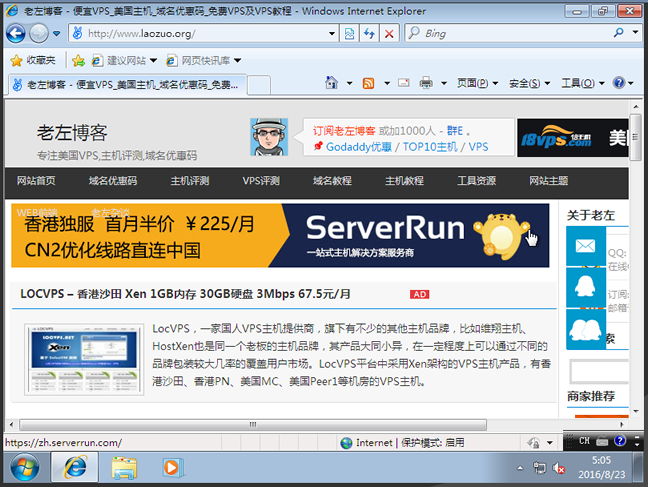Open 页面(P) menu
This screenshot has width=648, height=487.
(x=477, y=83)
